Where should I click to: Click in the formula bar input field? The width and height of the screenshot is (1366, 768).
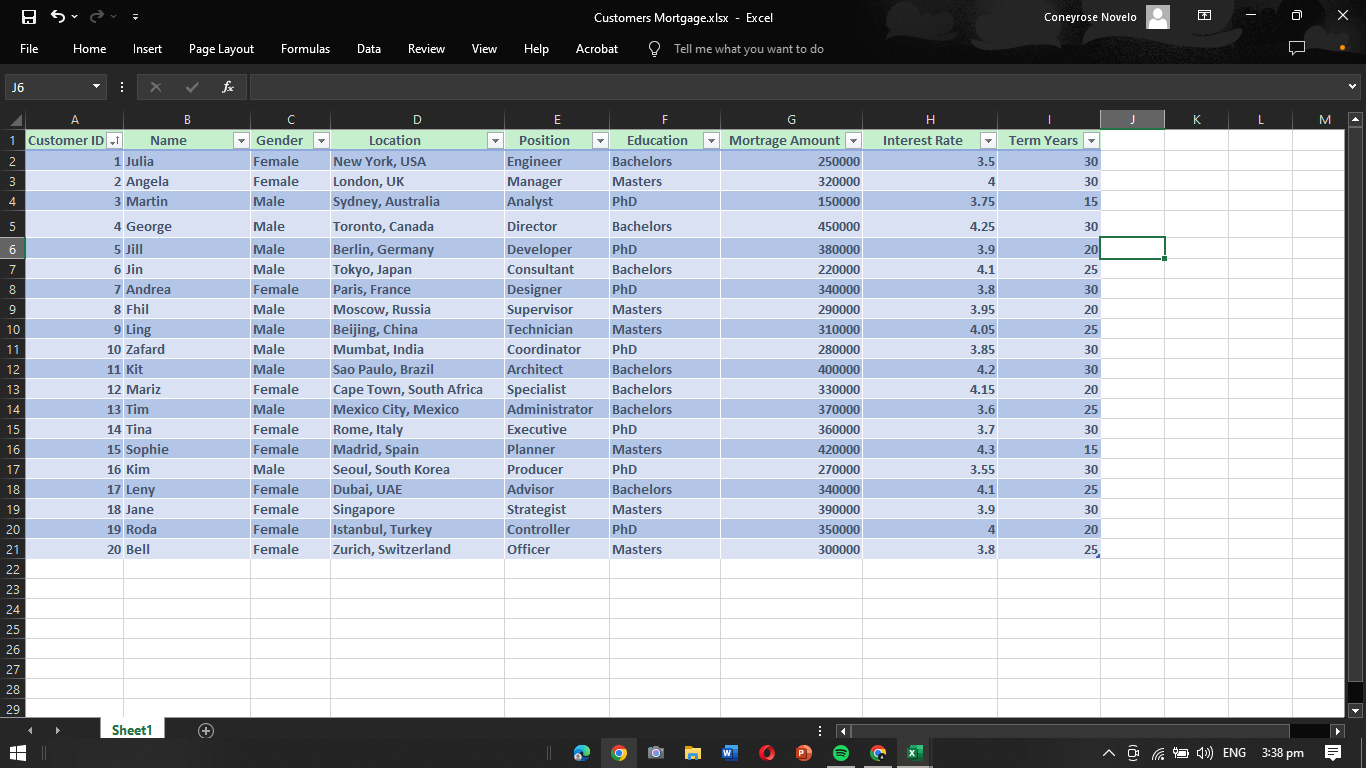(797, 87)
